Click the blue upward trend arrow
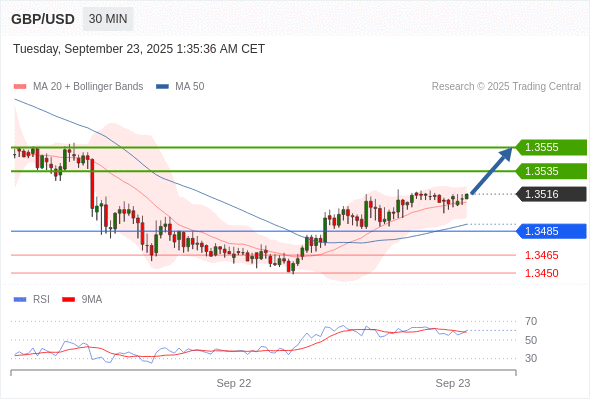This screenshot has width=590, height=400. (x=491, y=170)
